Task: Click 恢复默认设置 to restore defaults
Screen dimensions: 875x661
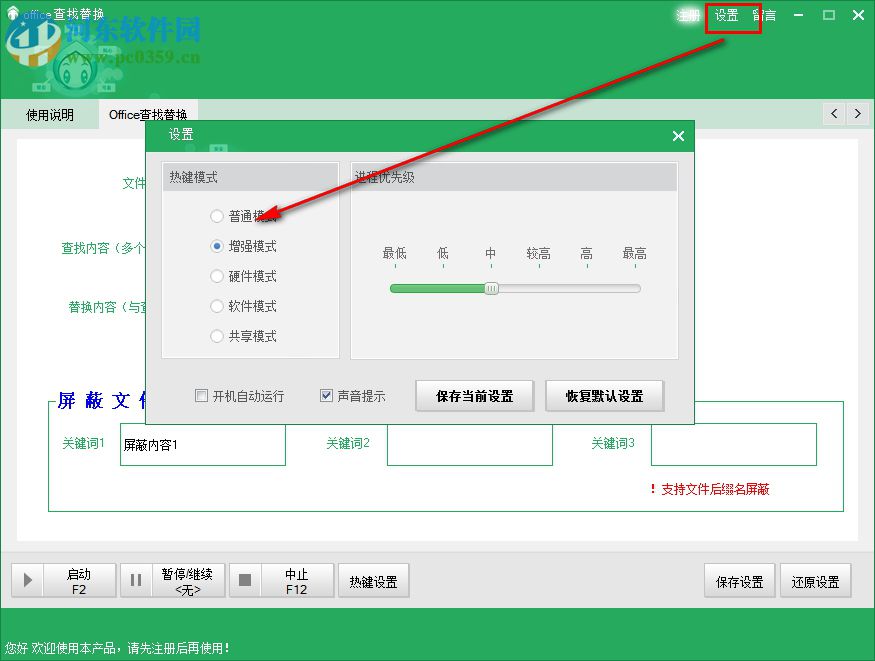Action: 605,395
